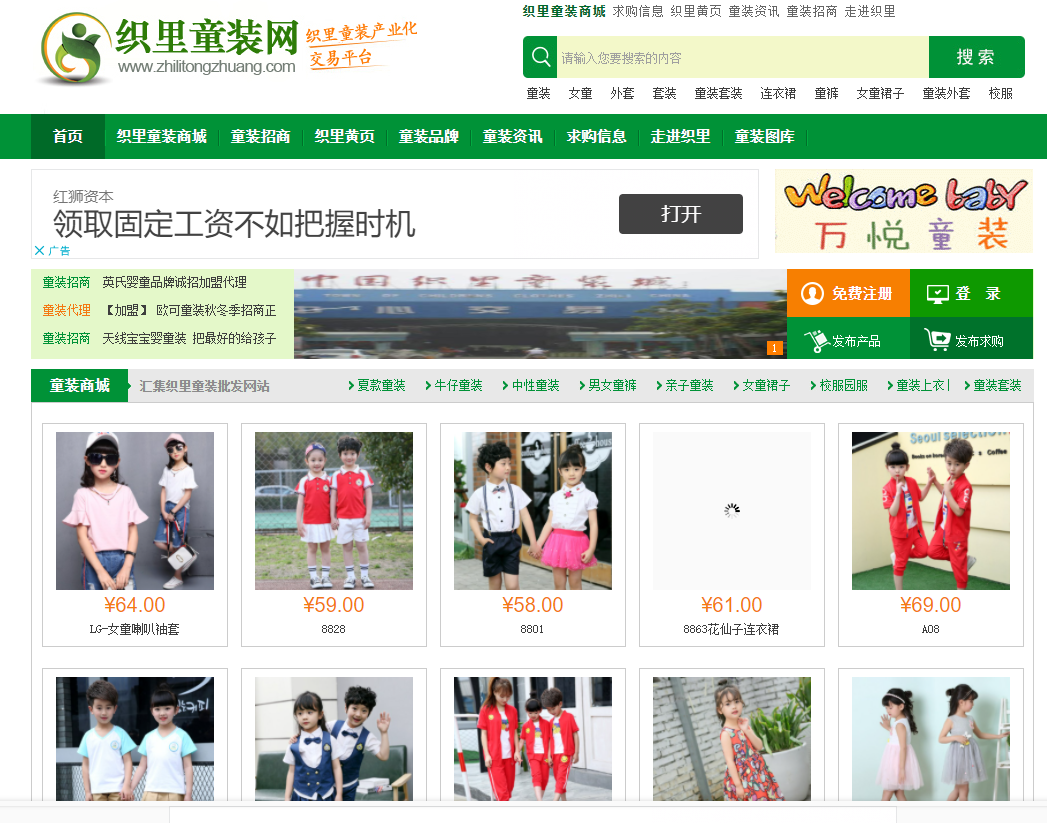Viewport: 1047px width, 823px height.
Task: Click the 红狮资本 ad headline
Action: pos(234,224)
